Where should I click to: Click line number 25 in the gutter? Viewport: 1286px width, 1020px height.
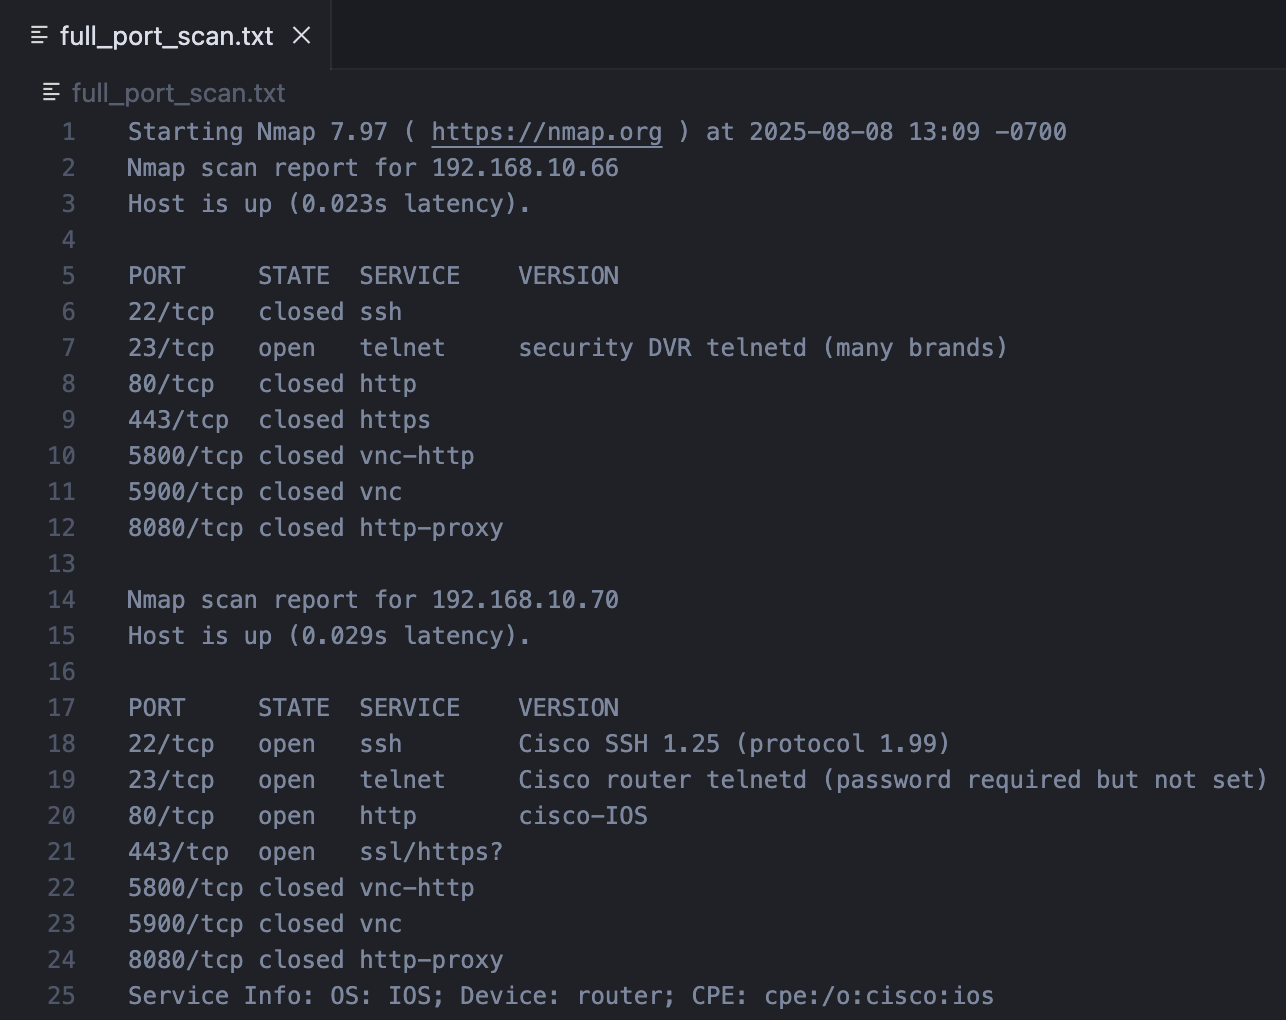pyautogui.click(x=61, y=996)
